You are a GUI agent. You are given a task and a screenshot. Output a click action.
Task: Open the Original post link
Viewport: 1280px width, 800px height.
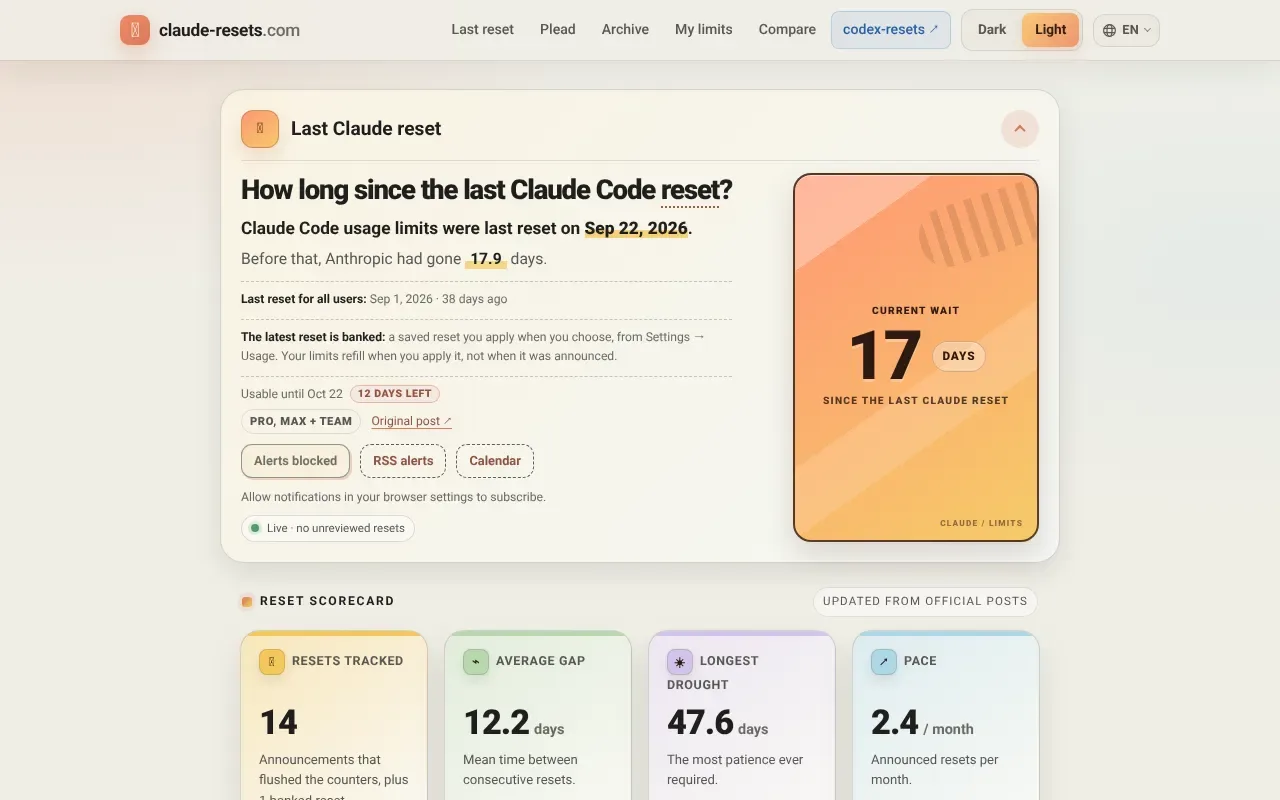pos(412,421)
